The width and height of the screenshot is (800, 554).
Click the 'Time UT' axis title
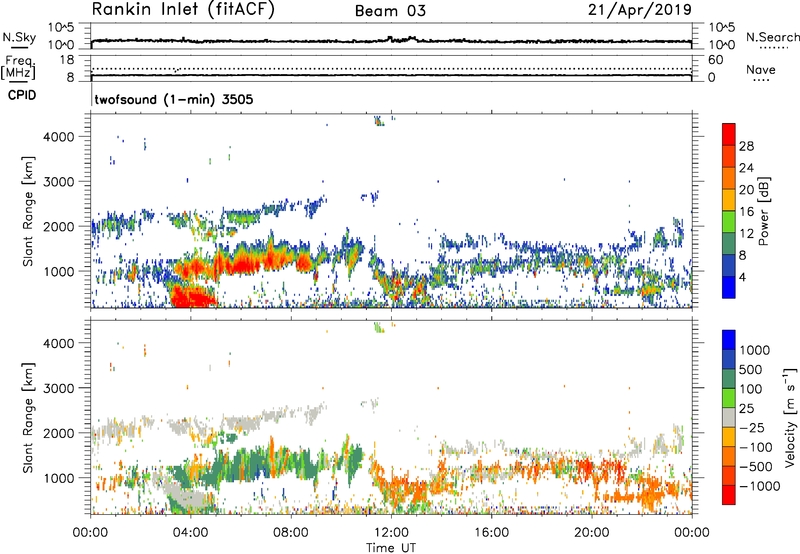click(x=391, y=547)
